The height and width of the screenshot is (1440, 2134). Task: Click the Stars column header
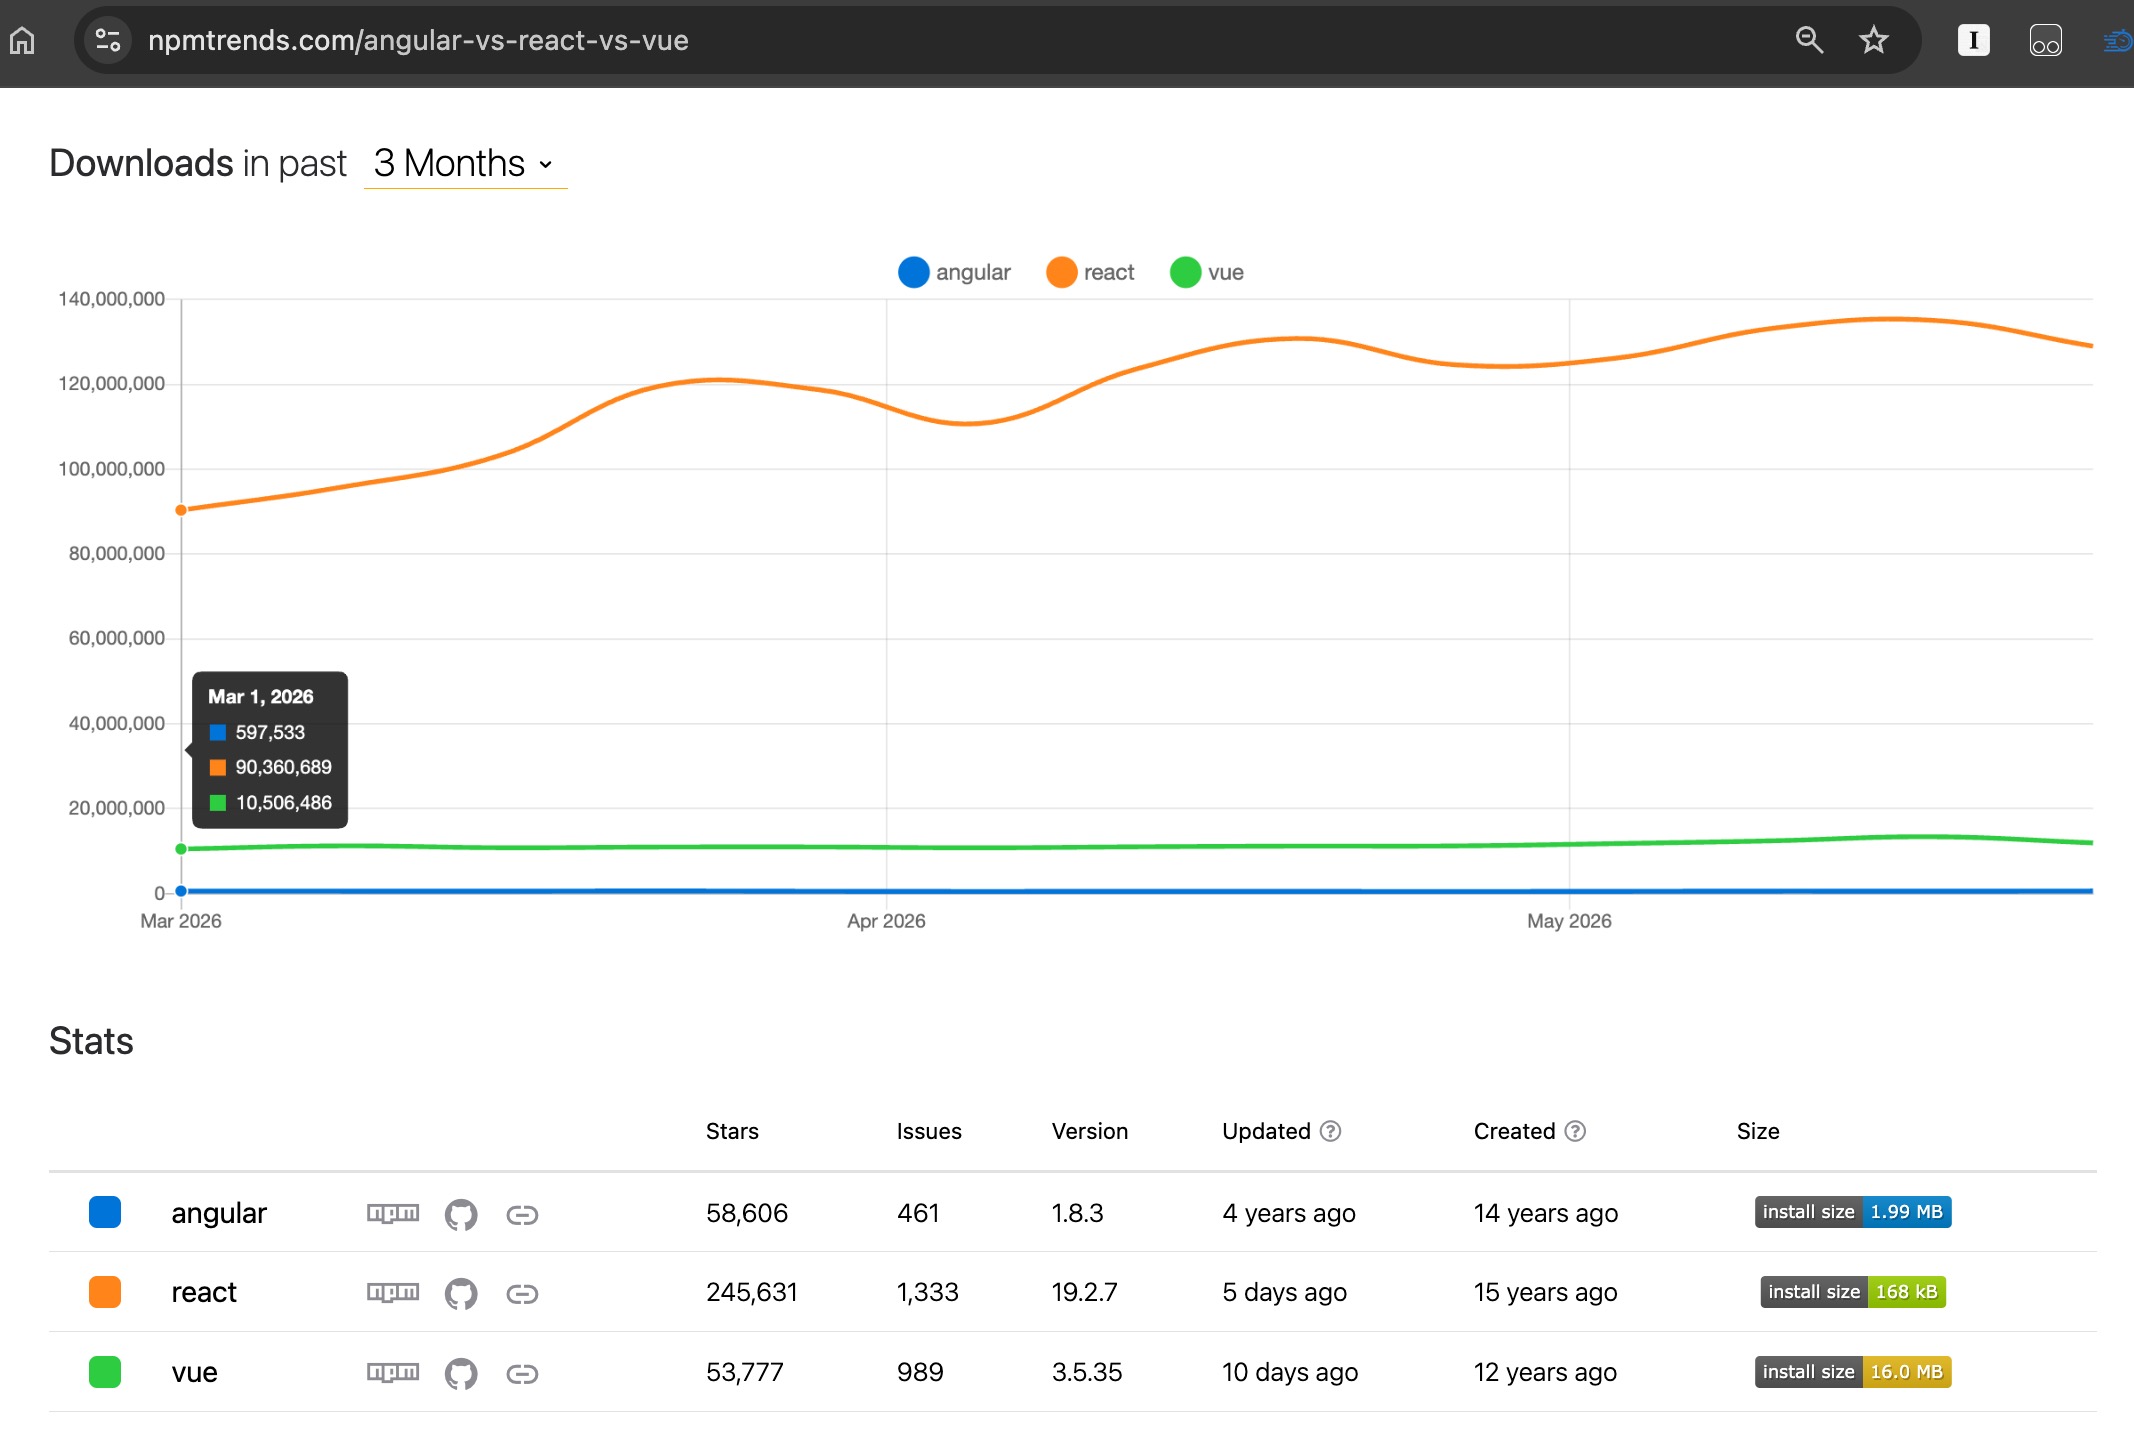pos(732,1131)
